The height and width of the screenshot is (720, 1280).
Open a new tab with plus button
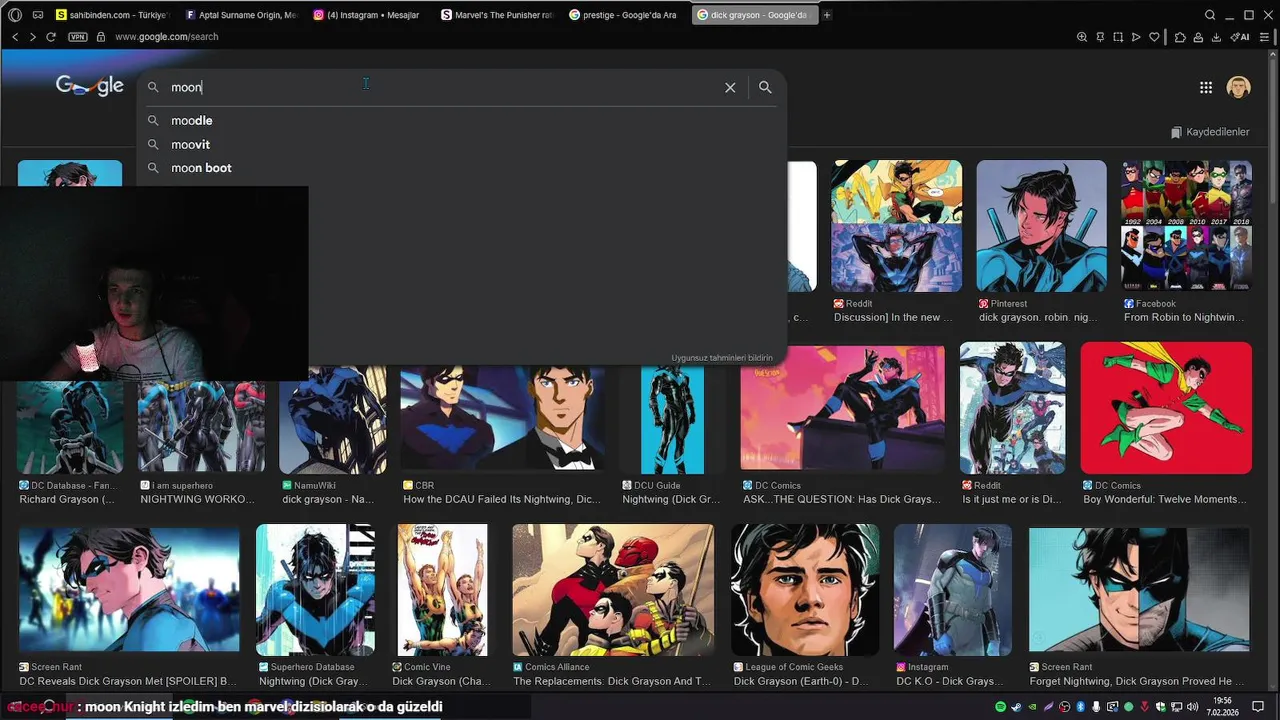coord(827,15)
